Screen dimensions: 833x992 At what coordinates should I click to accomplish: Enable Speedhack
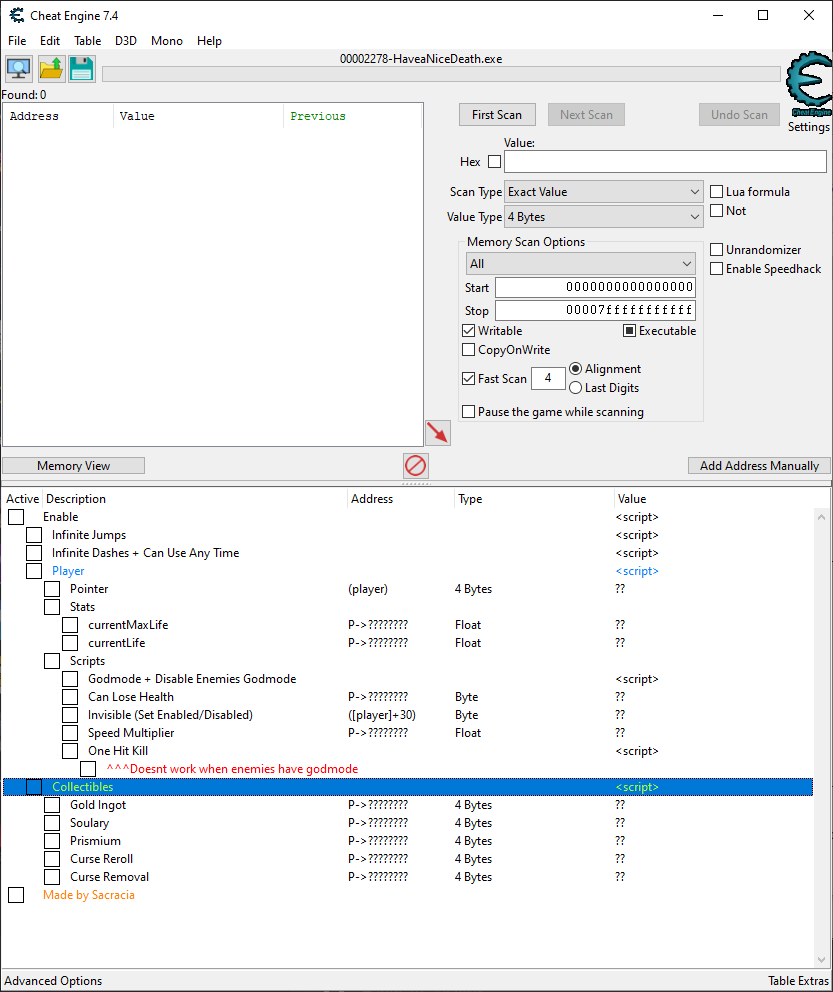click(716, 268)
